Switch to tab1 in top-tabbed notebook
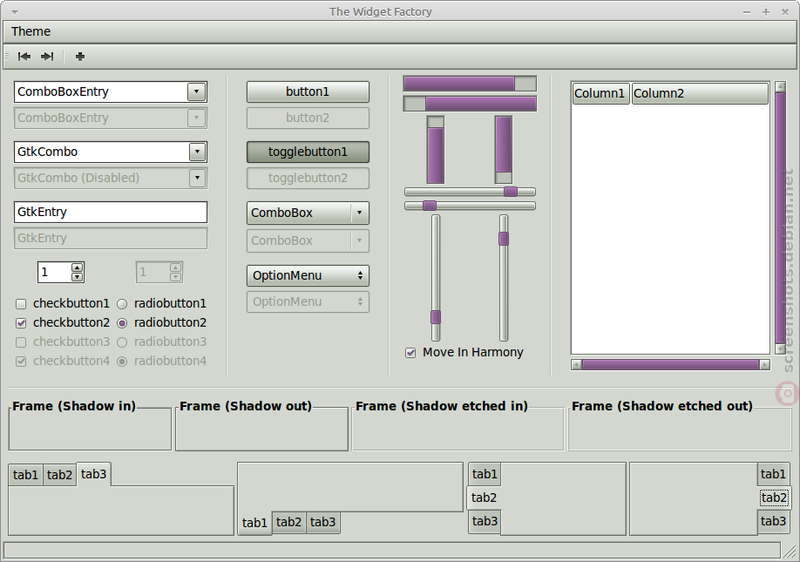The height and width of the screenshot is (562, 800). 26,475
